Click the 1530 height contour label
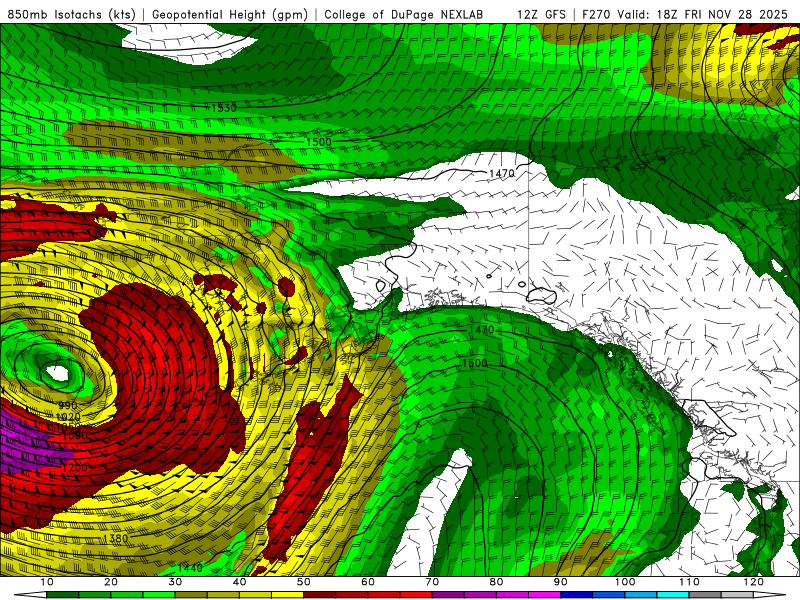The width and height of the screenshot is (800, 600). click(x=223, y=108)
